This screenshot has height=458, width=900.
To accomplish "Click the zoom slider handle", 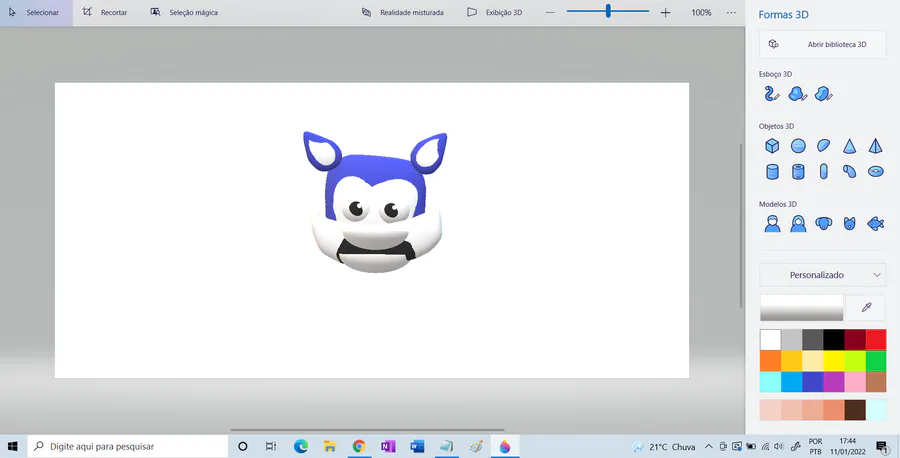I will click(608, 11).
